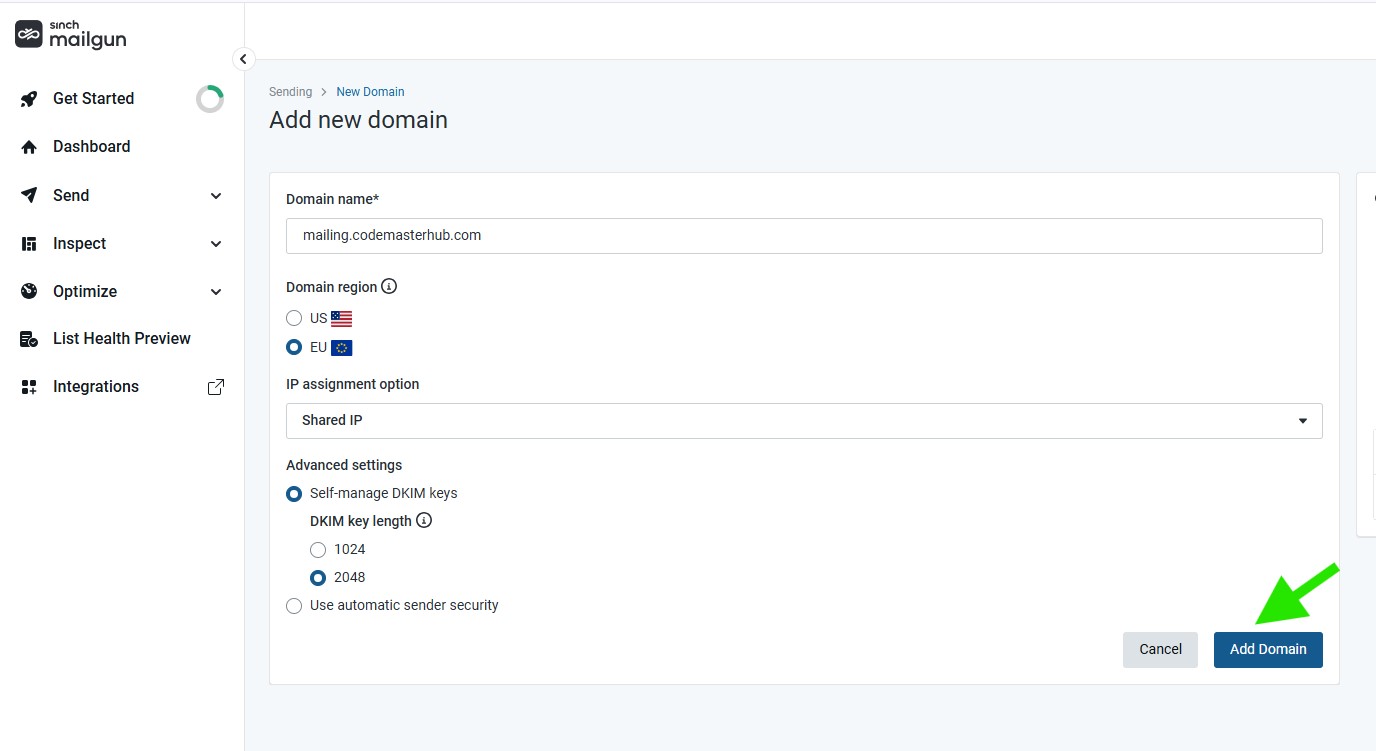1376x751 pixels.
Task: Choose 1024 DKIM key length
Action: (x=318, y=549)
